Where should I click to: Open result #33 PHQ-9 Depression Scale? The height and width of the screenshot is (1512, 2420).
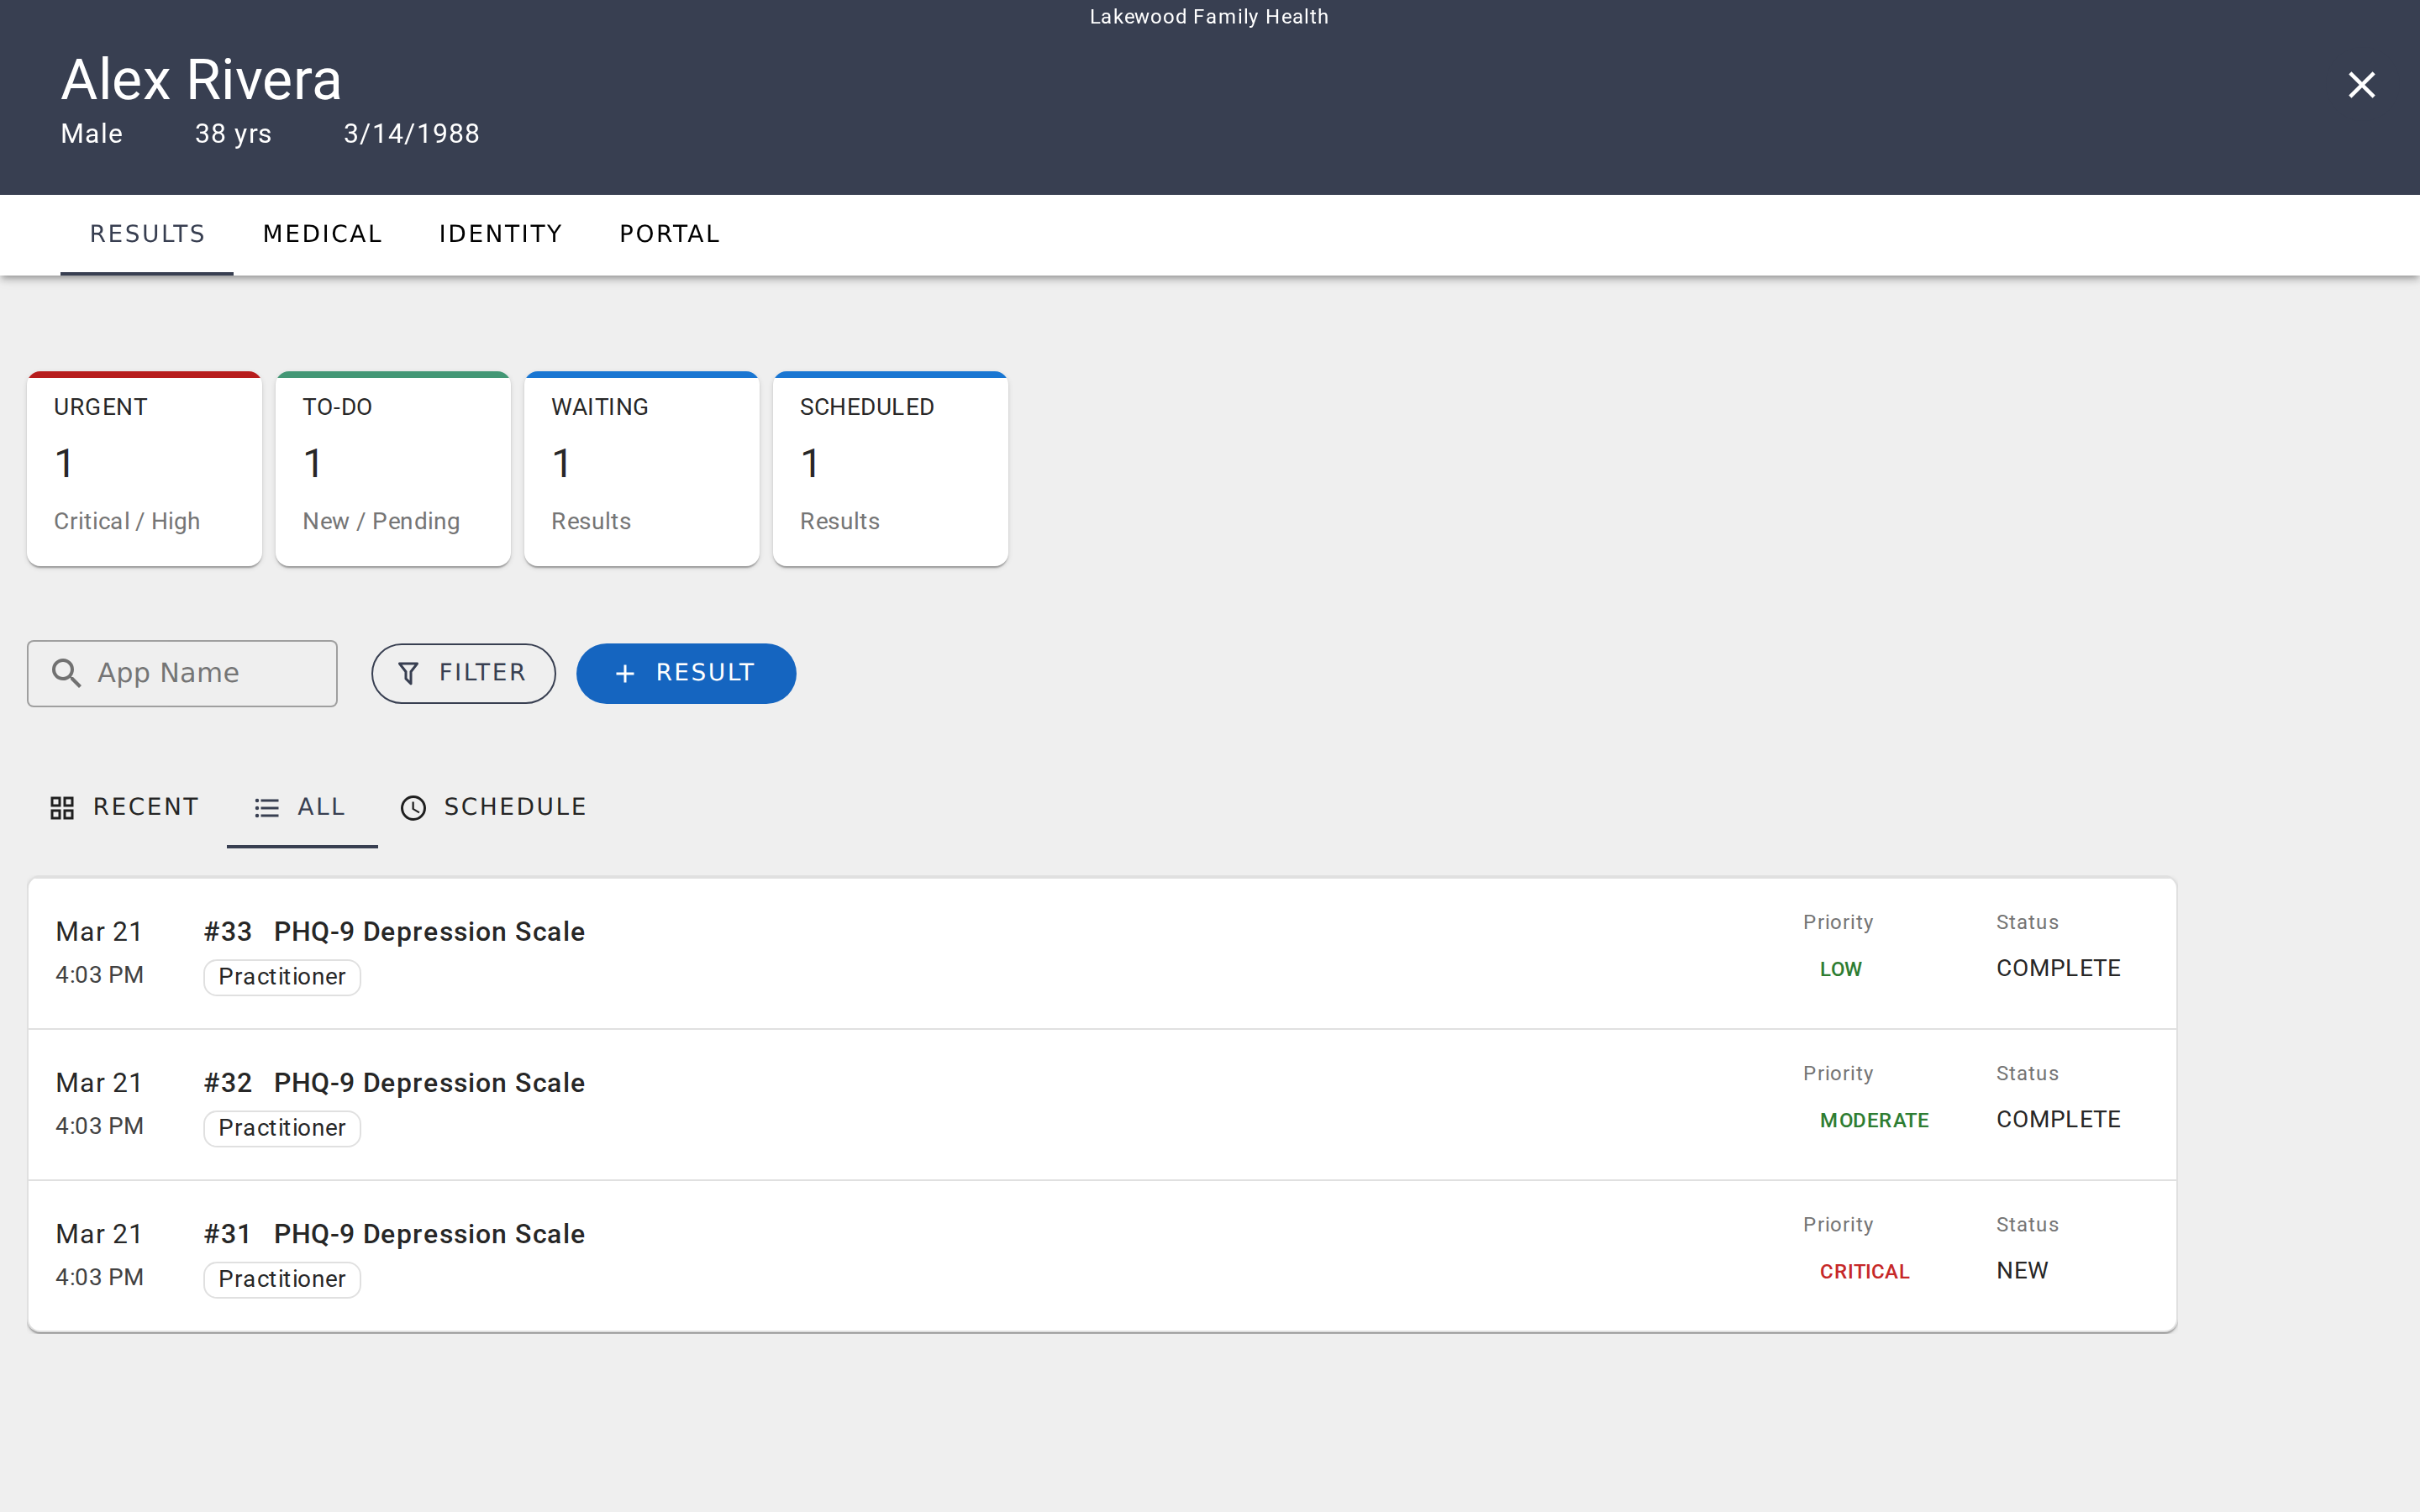430,932
